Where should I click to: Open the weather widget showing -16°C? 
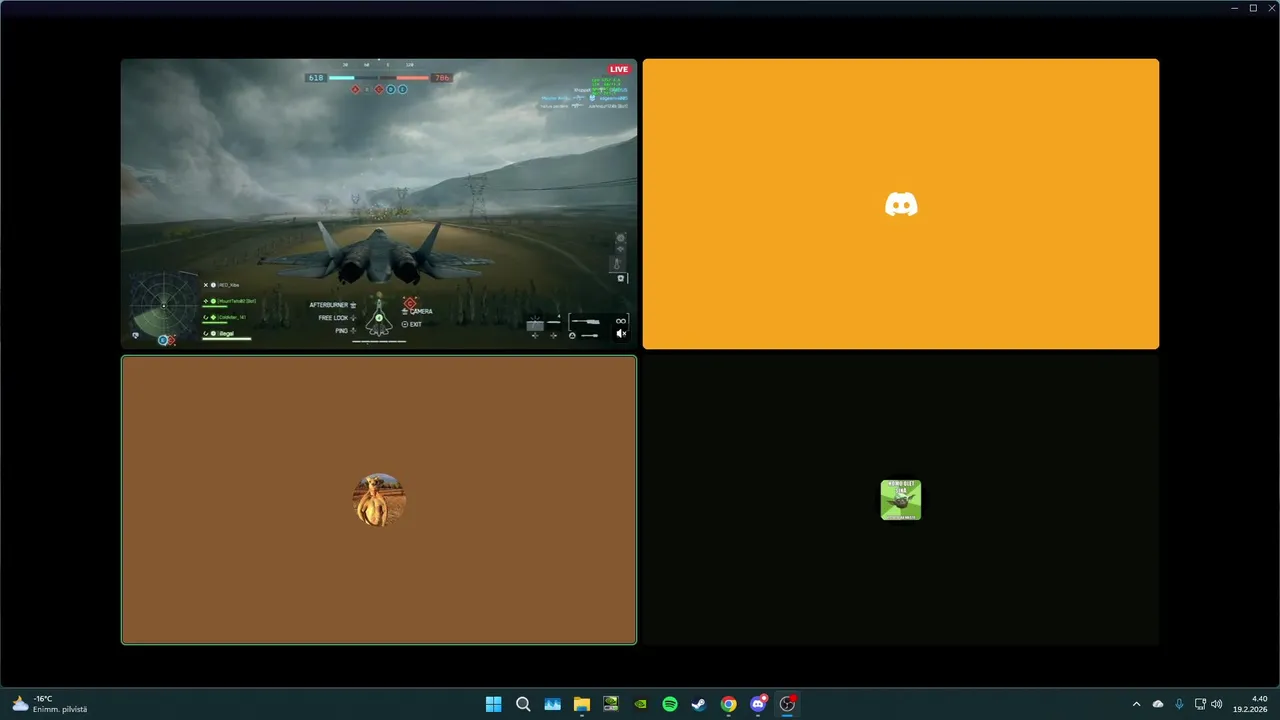(x=50, y=704)
